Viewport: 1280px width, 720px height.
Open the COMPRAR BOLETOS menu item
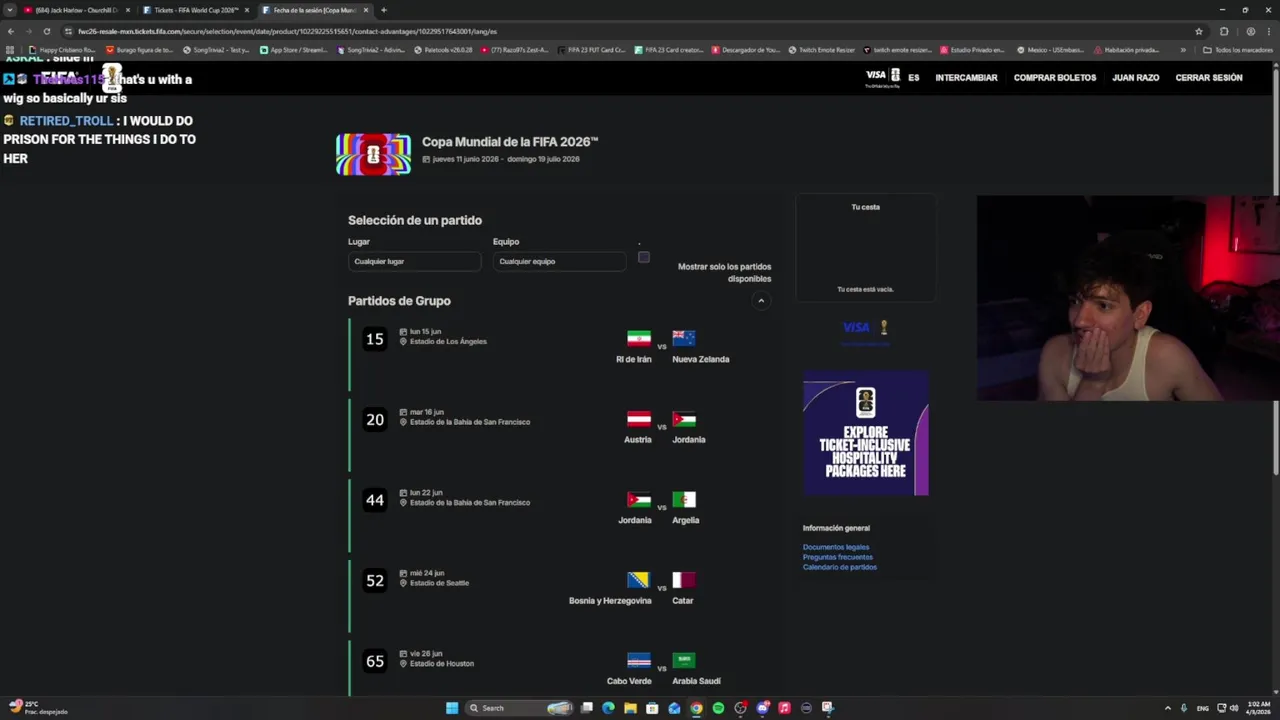1055,78
